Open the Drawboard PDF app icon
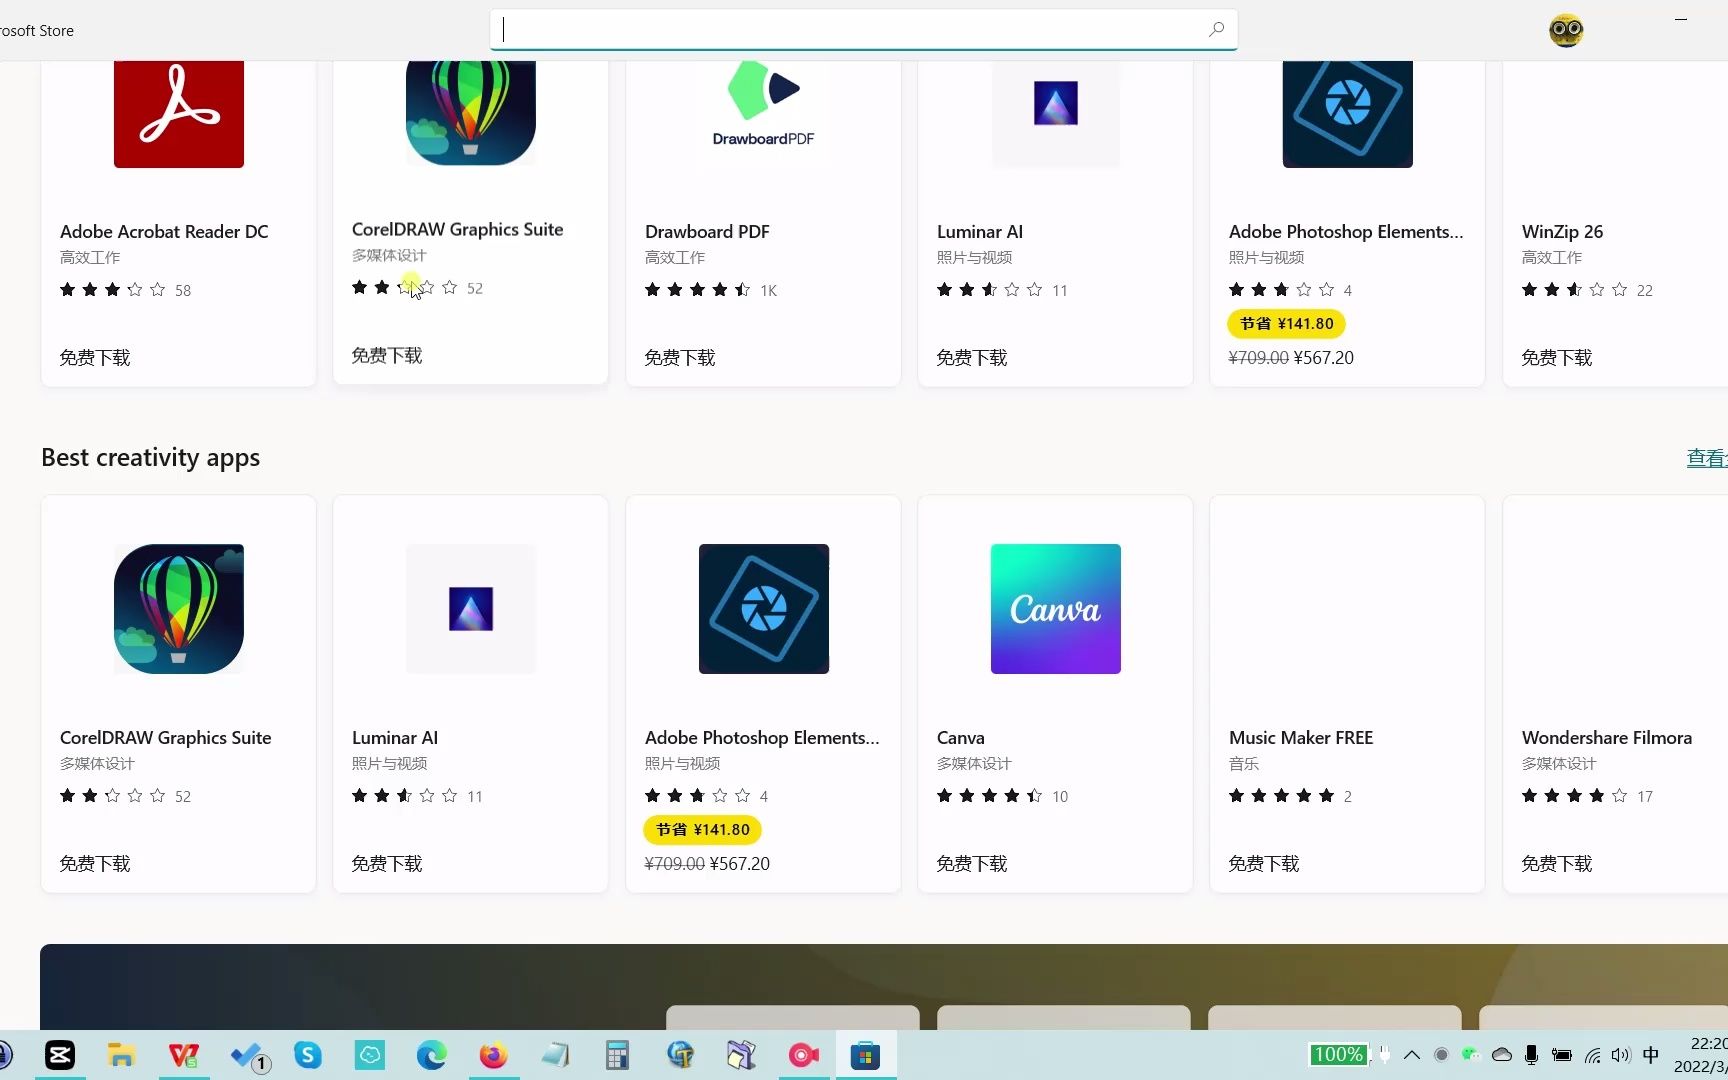 (x=764, y=104)
